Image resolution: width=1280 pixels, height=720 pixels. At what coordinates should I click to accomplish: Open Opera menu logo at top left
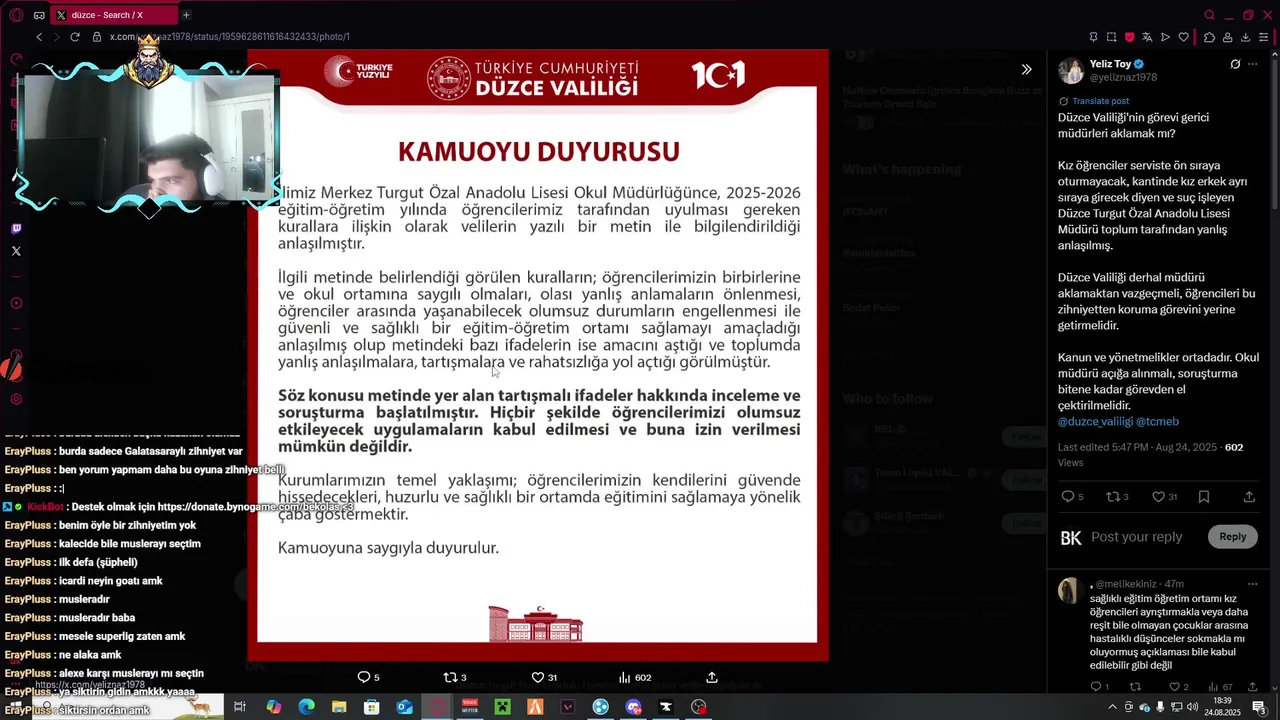[x=15, y=15]
